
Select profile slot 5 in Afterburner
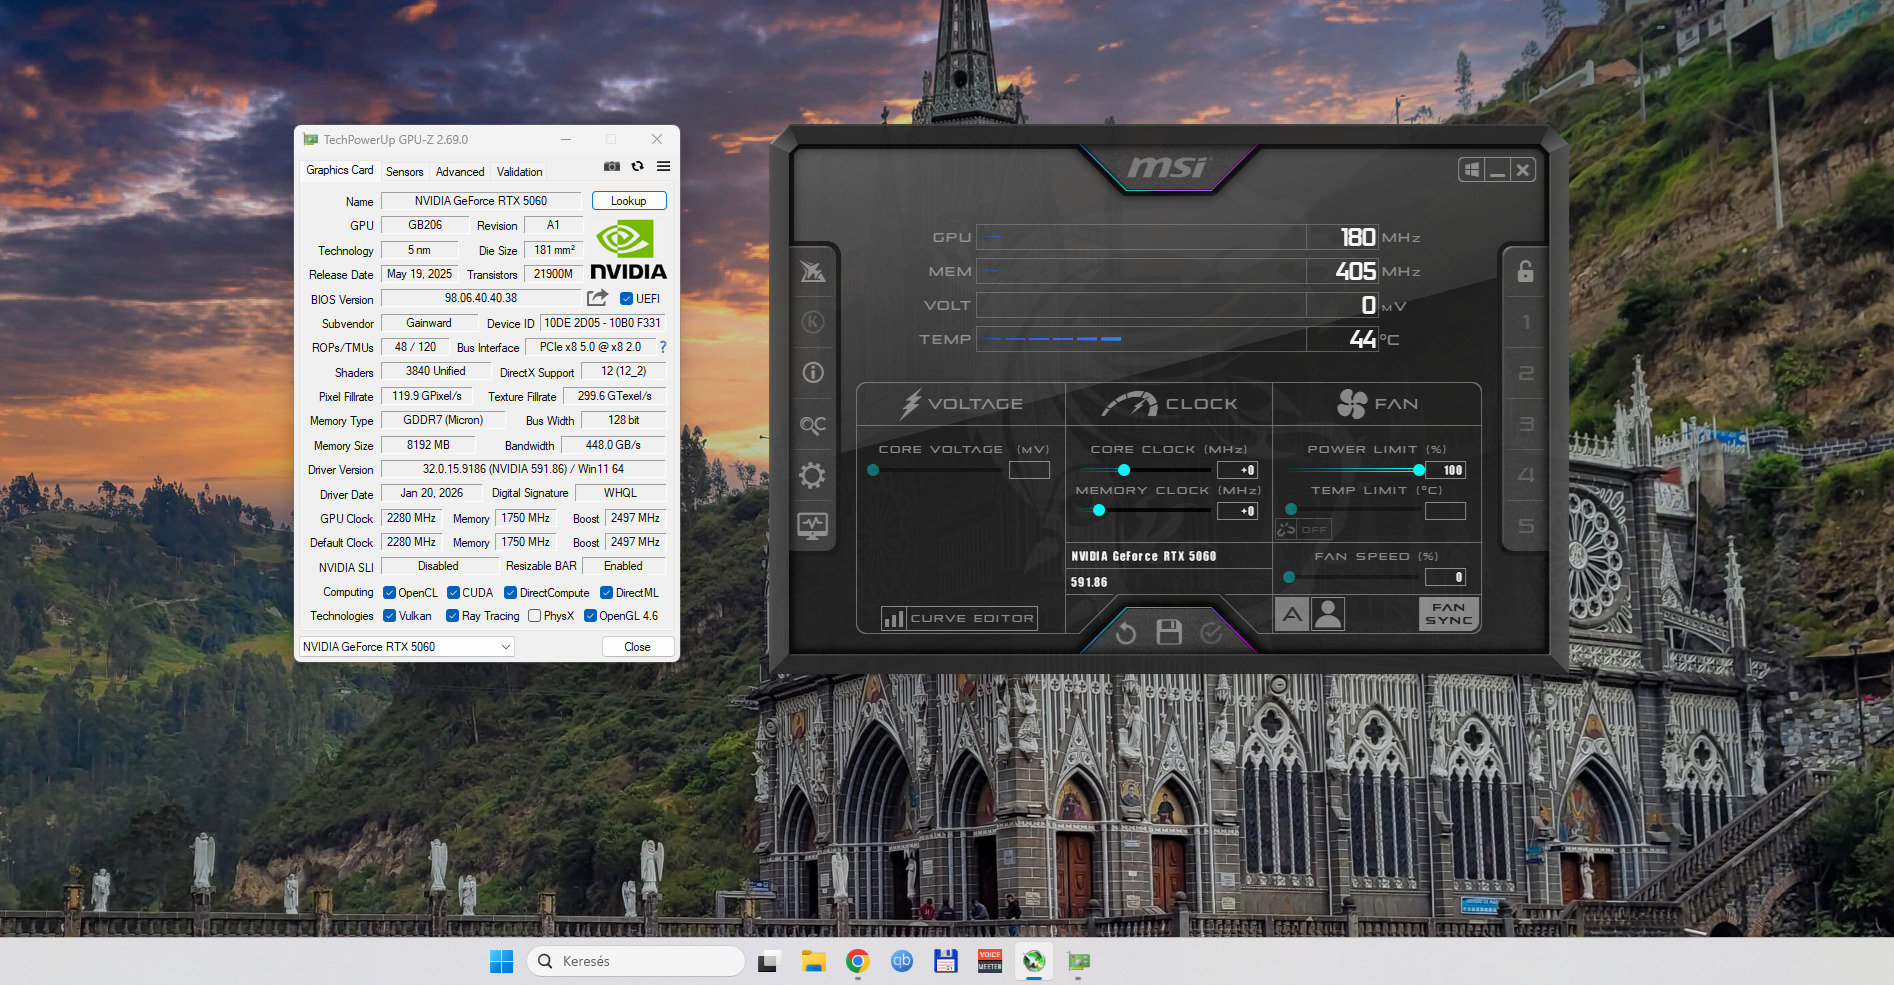coord(1526,526)
